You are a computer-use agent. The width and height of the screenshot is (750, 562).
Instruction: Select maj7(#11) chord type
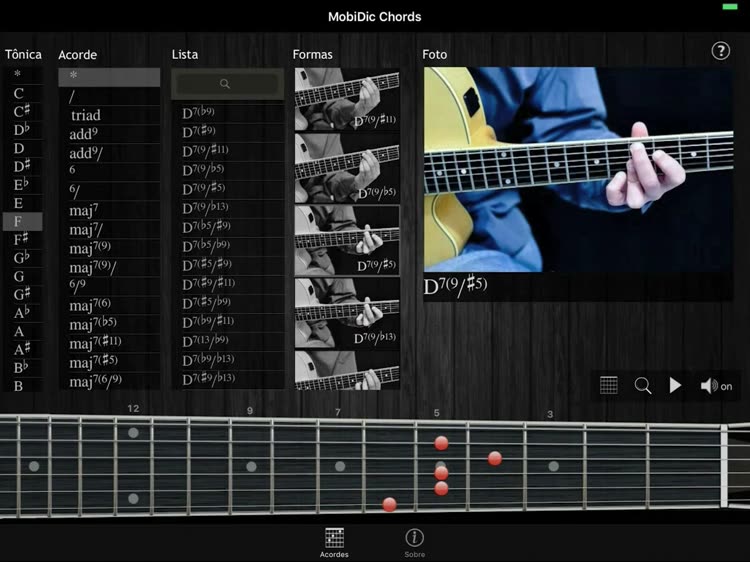(x=109, y=343)
